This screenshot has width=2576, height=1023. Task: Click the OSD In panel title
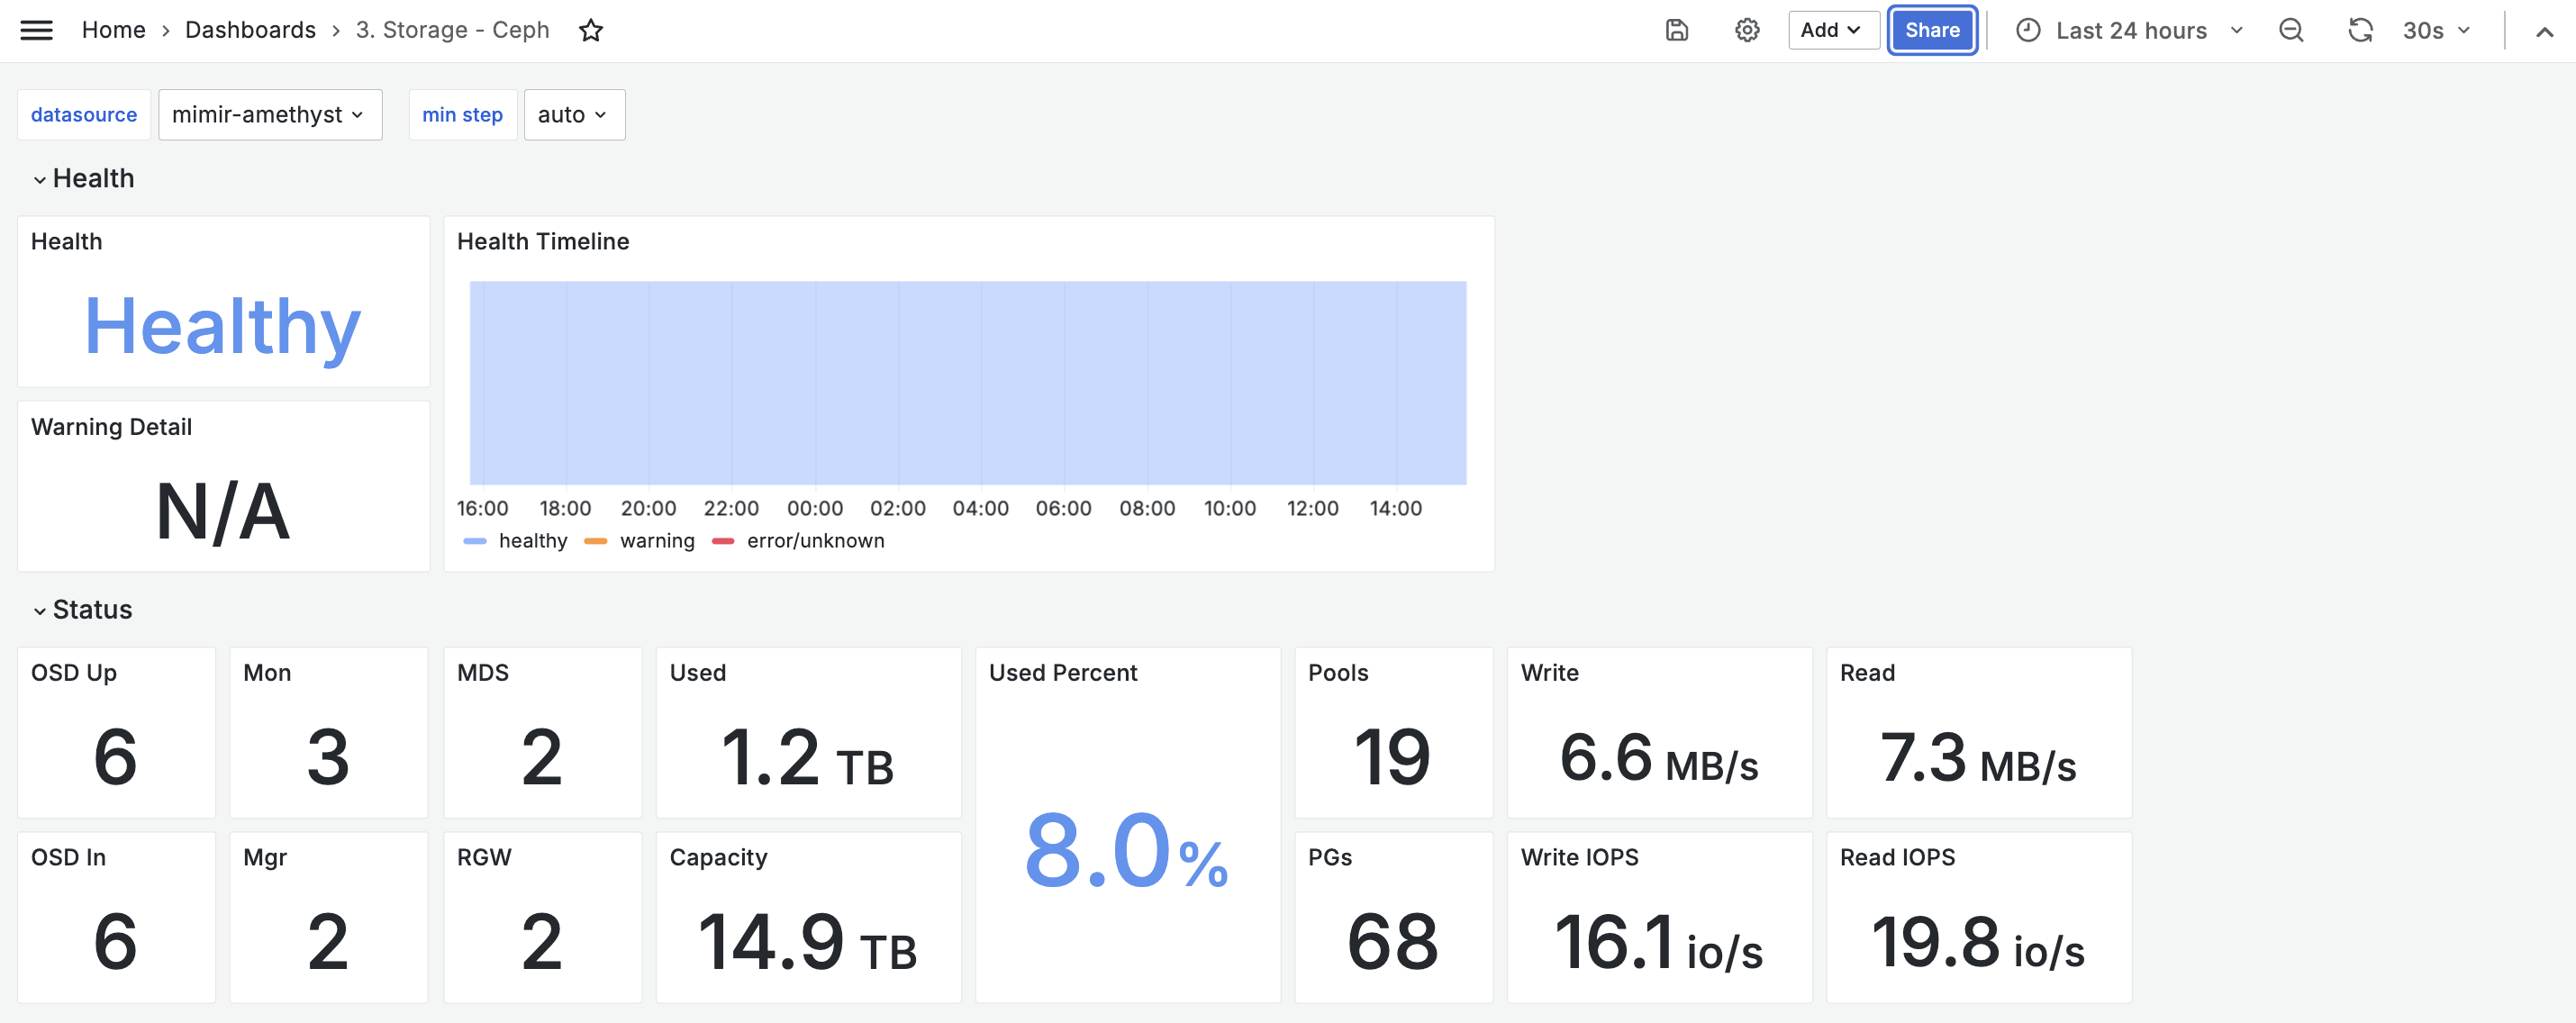coord(68,857)
